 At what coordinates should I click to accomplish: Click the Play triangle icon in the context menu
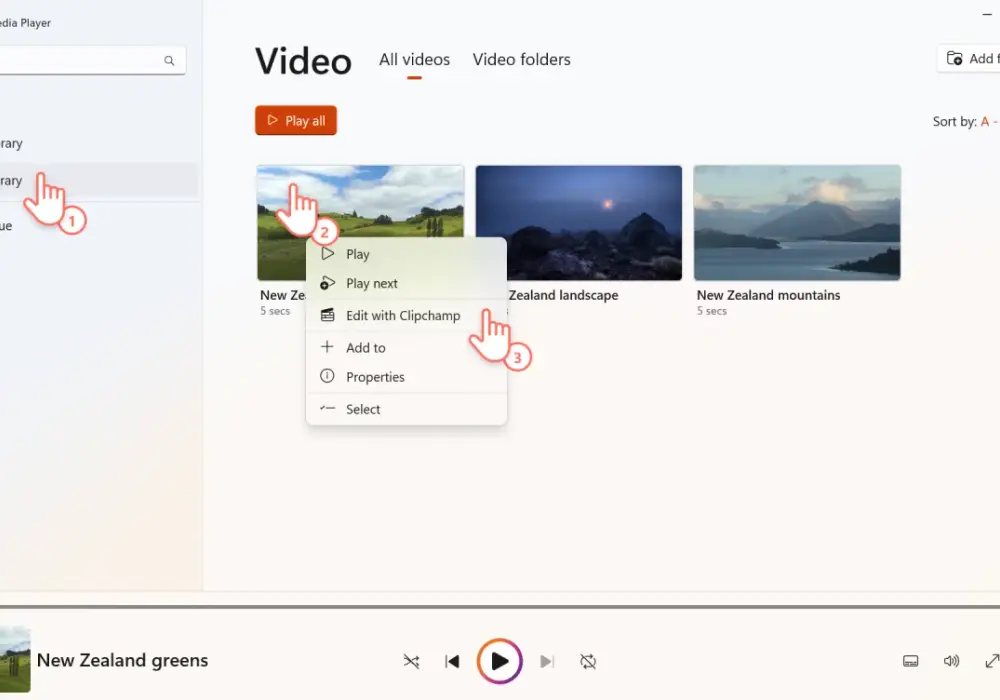[327, 253]
